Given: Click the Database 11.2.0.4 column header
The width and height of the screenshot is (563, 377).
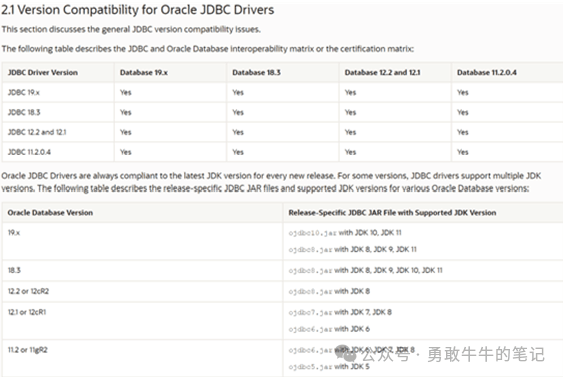Looking at the screenshot, I should [x=487, y=73].
